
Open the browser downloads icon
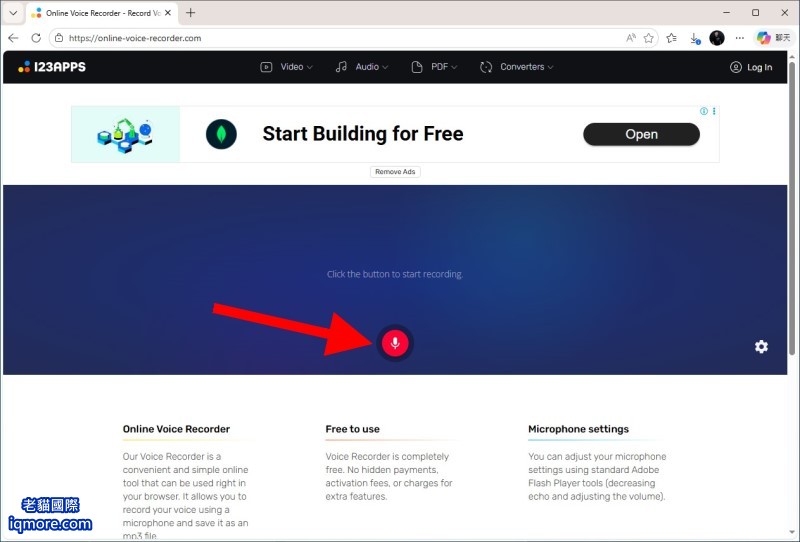pos(694,38)
